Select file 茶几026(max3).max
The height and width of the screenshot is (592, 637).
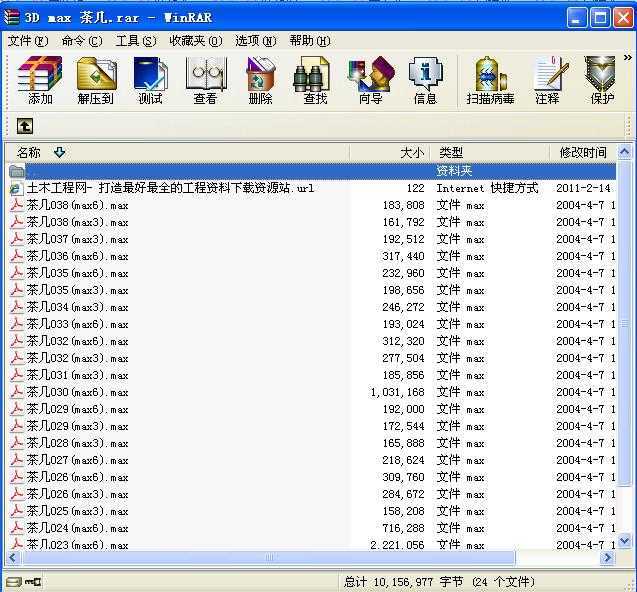pos(78,494)
